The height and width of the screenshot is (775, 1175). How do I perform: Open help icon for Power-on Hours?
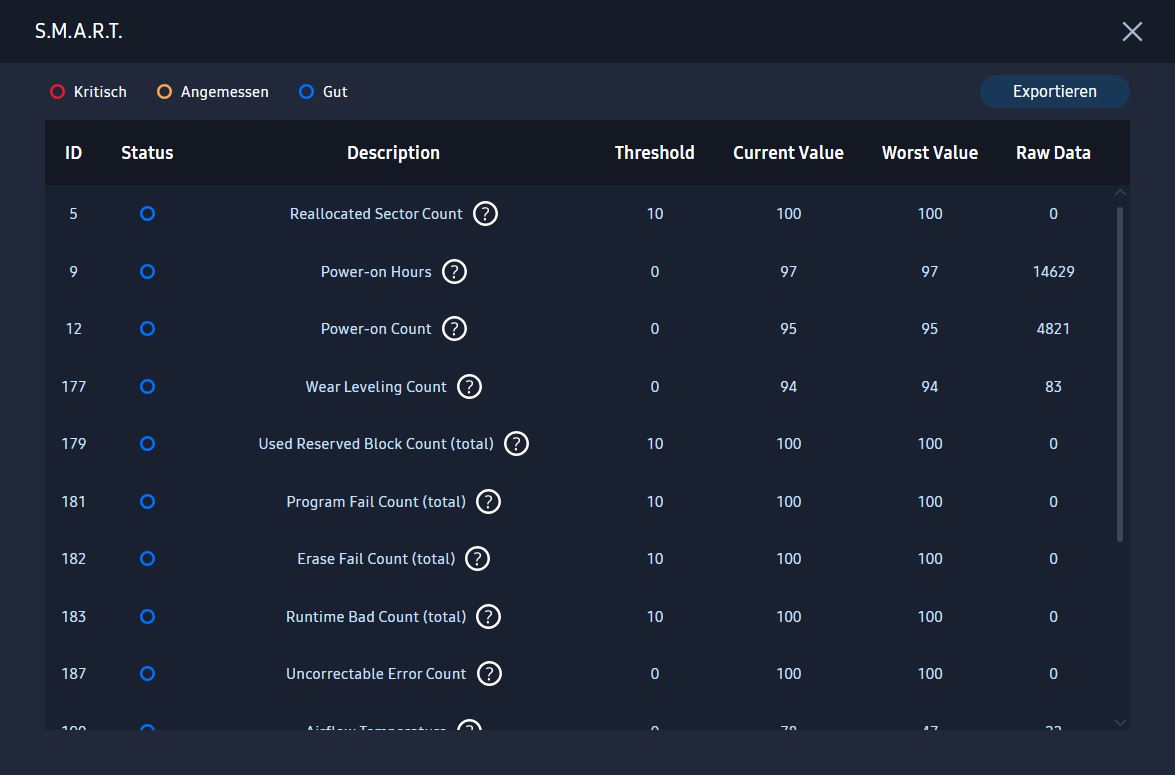point(454,271)
